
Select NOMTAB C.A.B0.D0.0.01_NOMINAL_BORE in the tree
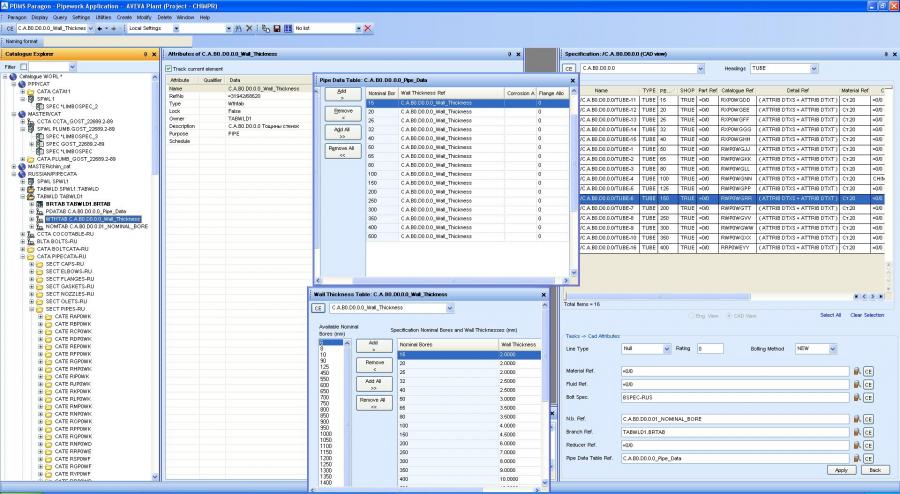coord(96,227)
